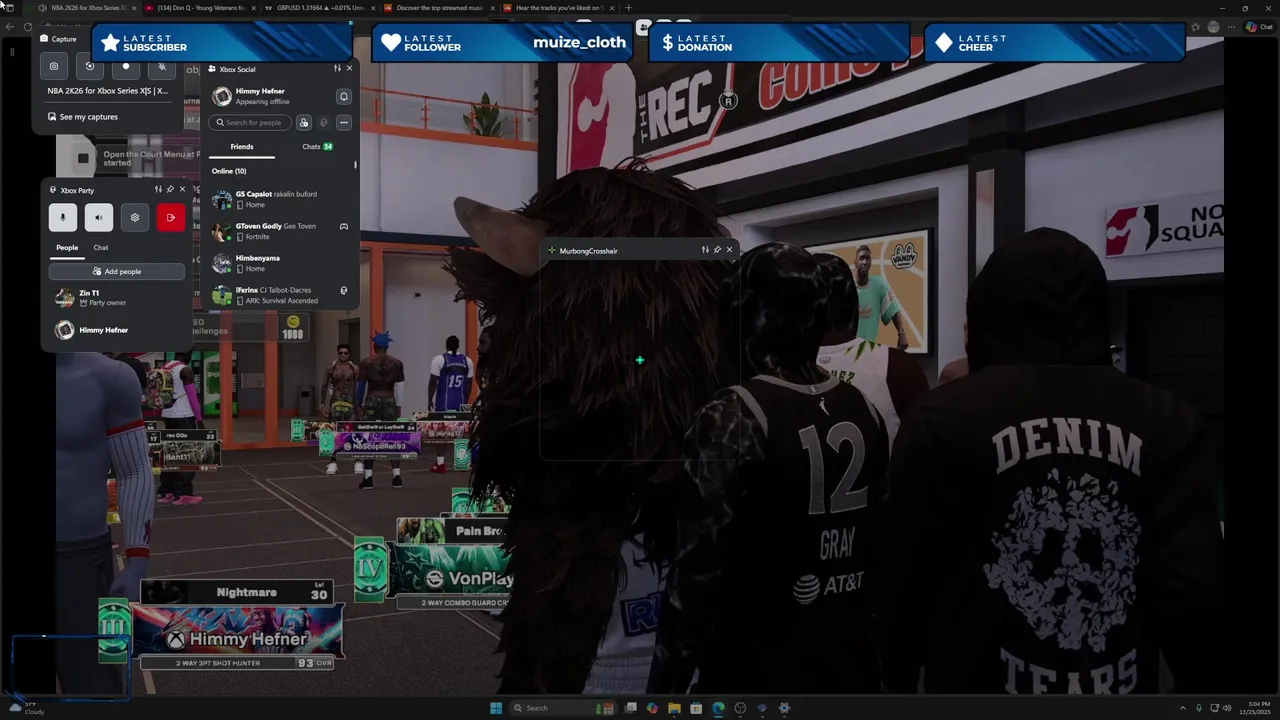This screenshot has width=1280, height=720.
Task: Open friend GToven Godly playing Fortnite
Action: 280,231
